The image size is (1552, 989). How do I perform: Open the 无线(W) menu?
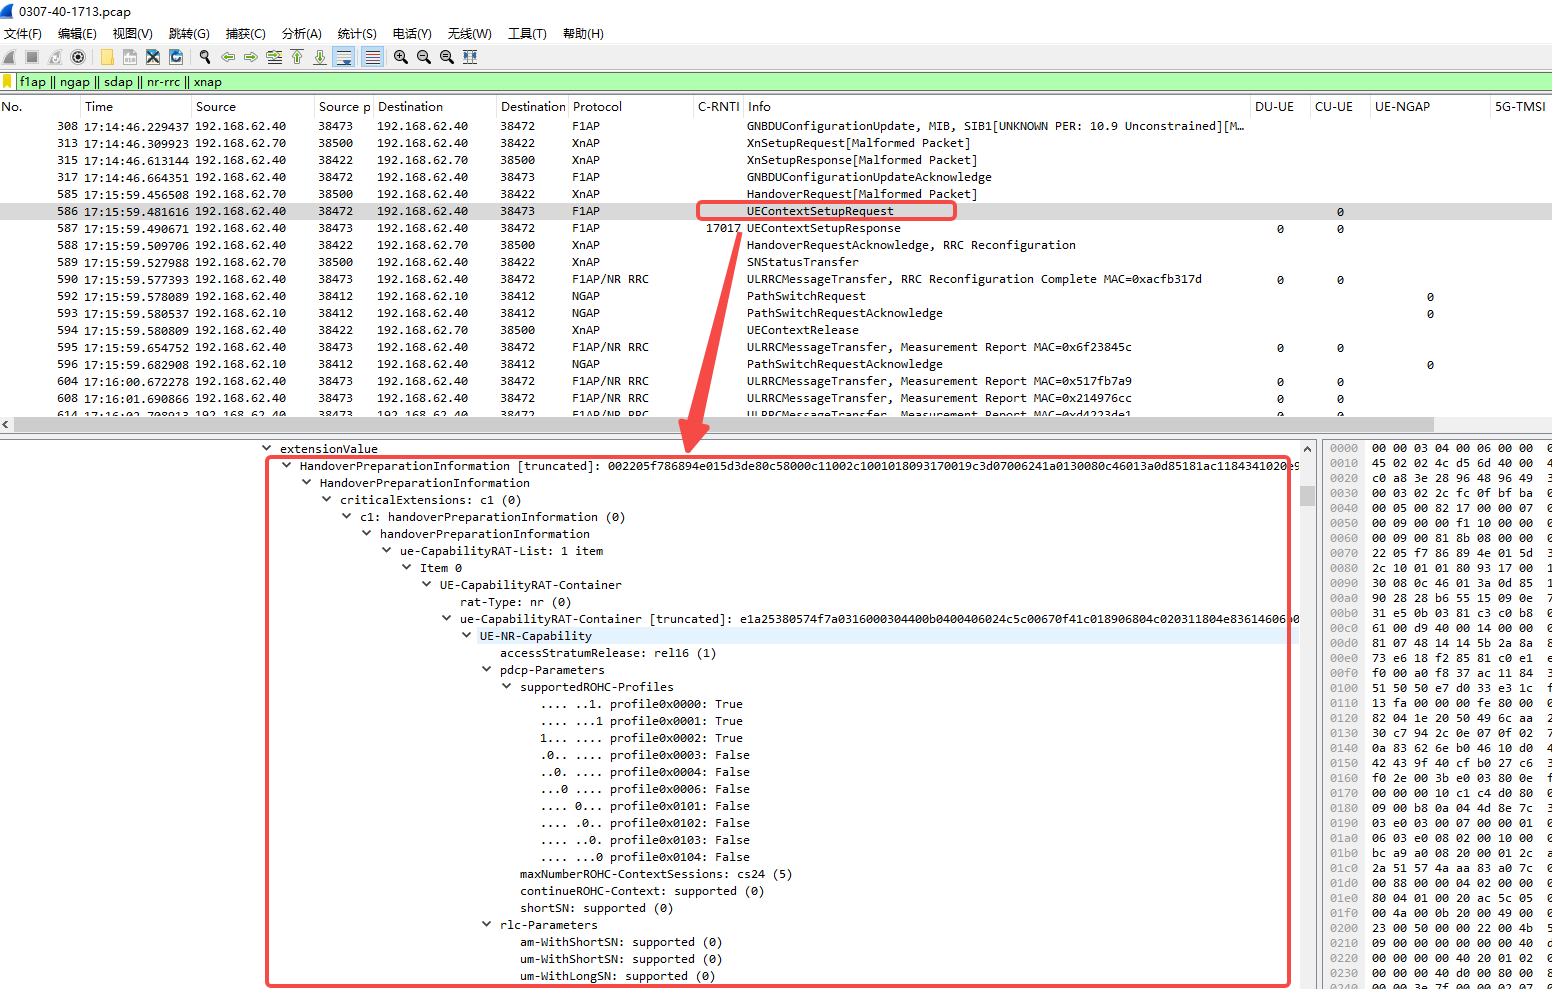pyautogui.click(x=470, y=34)
